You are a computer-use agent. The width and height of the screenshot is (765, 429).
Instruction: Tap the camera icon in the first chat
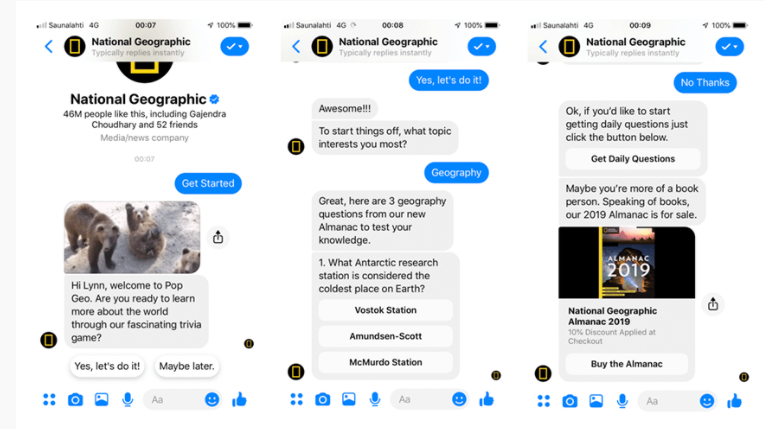coord(75,400)
